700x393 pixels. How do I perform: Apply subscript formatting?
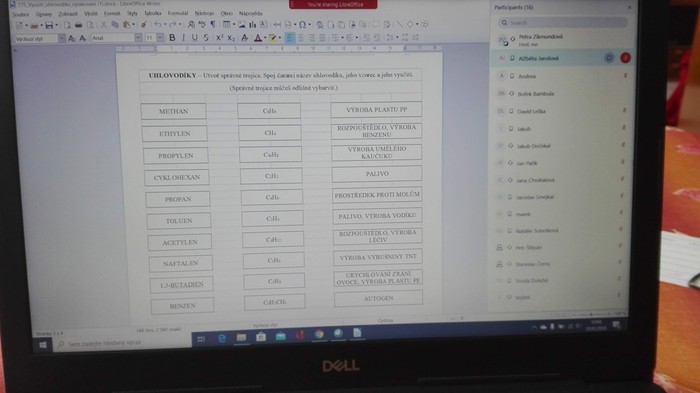[x=231, y=38]
